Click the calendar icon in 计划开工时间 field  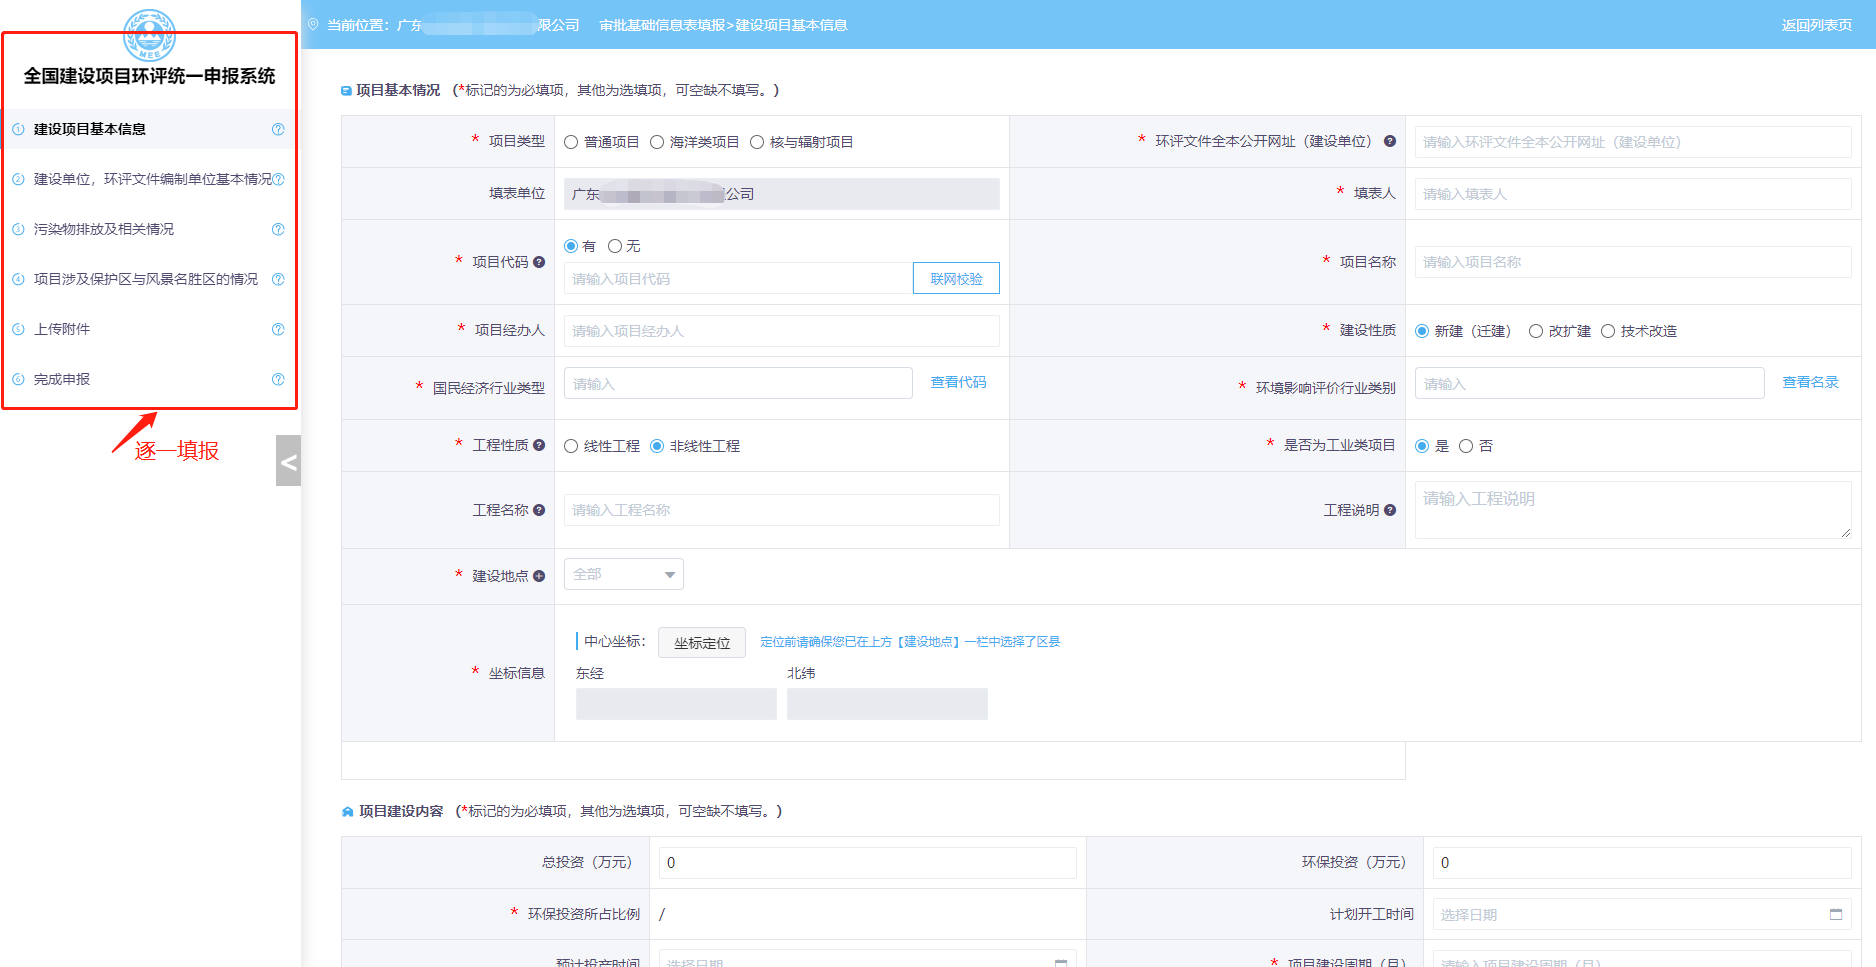click(1835, 914)
